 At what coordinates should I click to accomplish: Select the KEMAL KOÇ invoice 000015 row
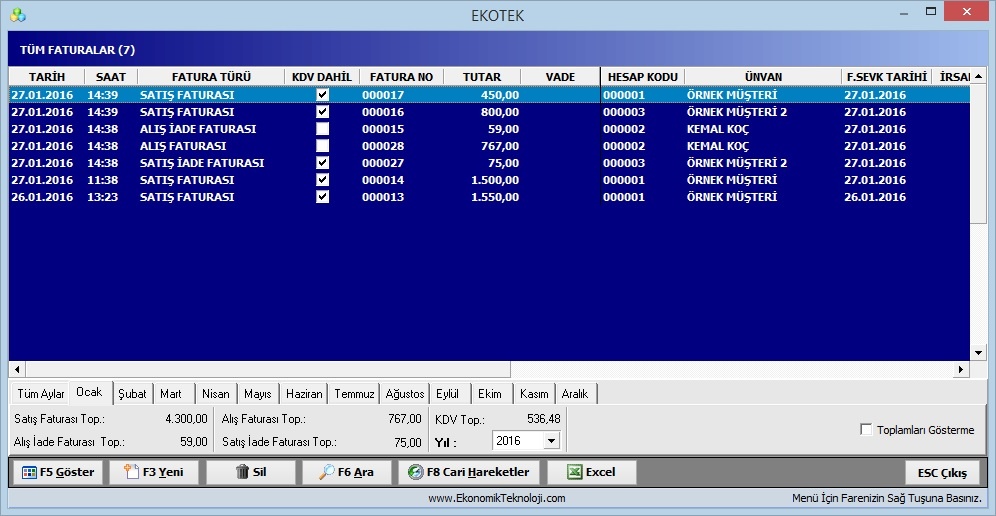(489, 129)
